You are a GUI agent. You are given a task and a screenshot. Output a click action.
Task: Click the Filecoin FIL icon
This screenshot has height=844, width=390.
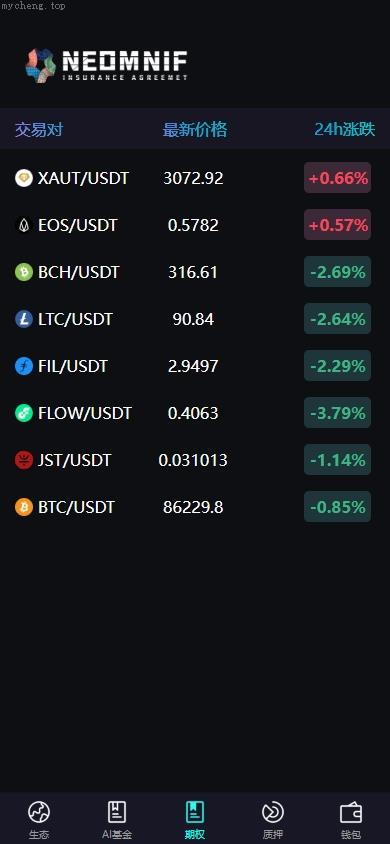coord(24,366)
